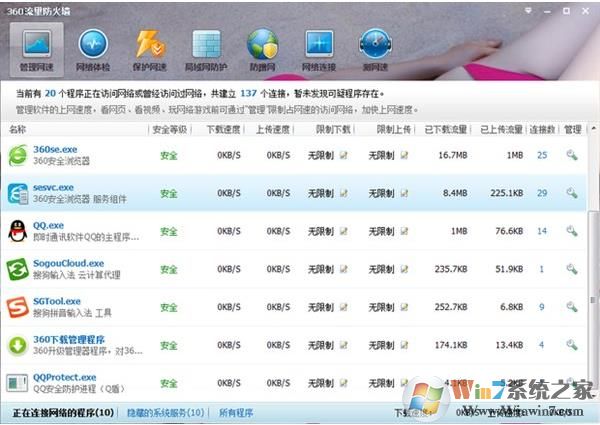The width and height of the screenshot is (600, 425).
Task: Click the sesvc.exe service component icon
Action: (x=18, y=193)
